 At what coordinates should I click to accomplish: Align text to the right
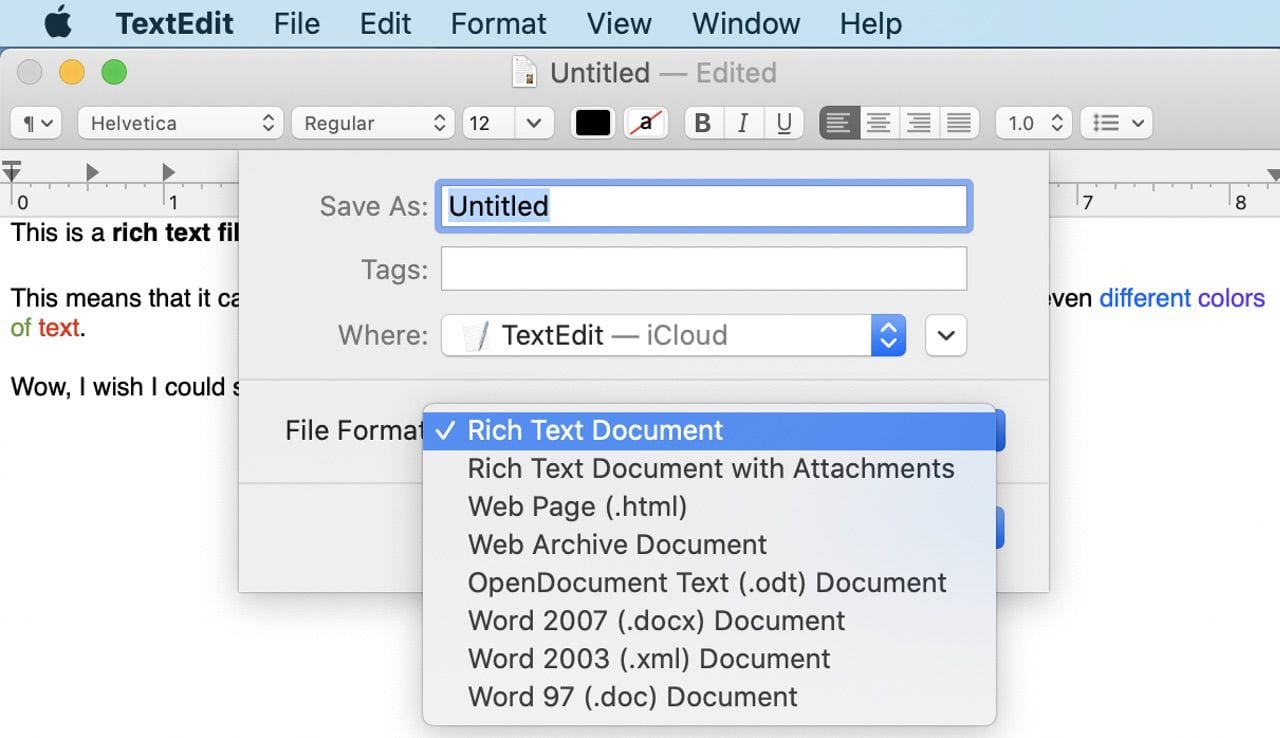(918, 123)
